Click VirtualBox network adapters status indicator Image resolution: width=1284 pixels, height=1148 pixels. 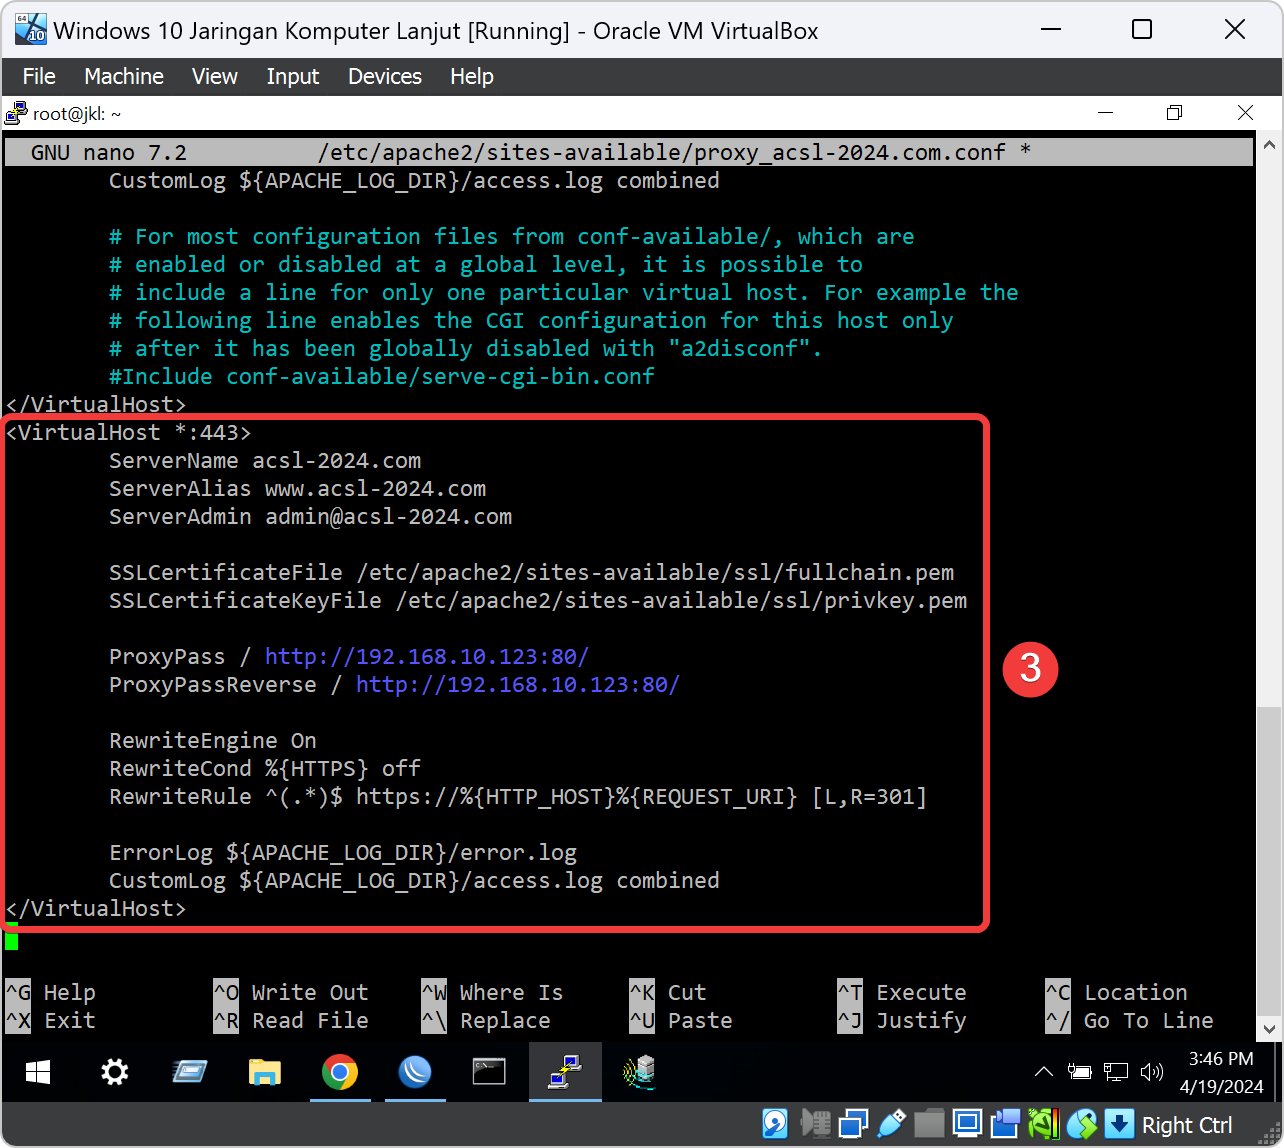[854, 1124]
